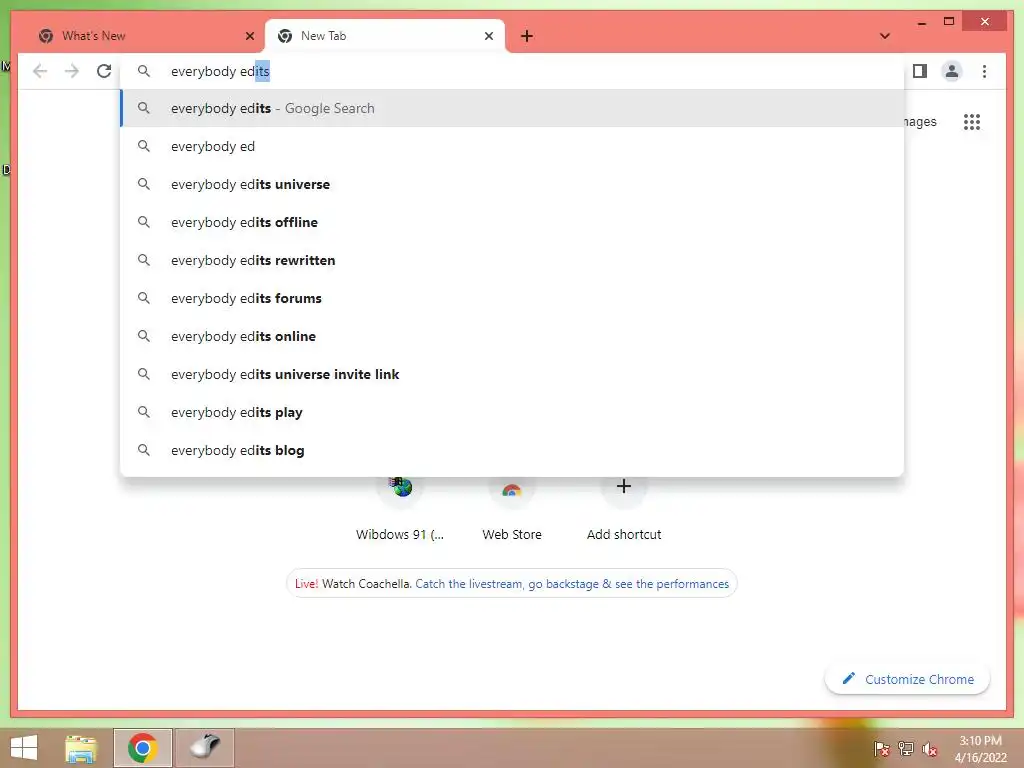Click the address bar search text
The height and width of the screenshot is (768, 1024).
[x=220, y=71]
